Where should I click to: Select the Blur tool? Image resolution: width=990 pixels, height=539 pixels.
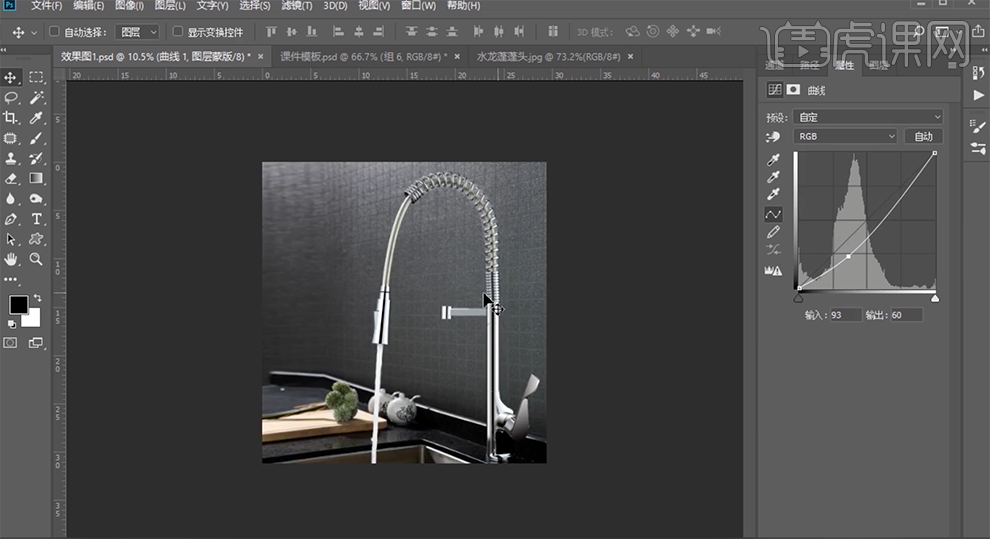[11, 198]
